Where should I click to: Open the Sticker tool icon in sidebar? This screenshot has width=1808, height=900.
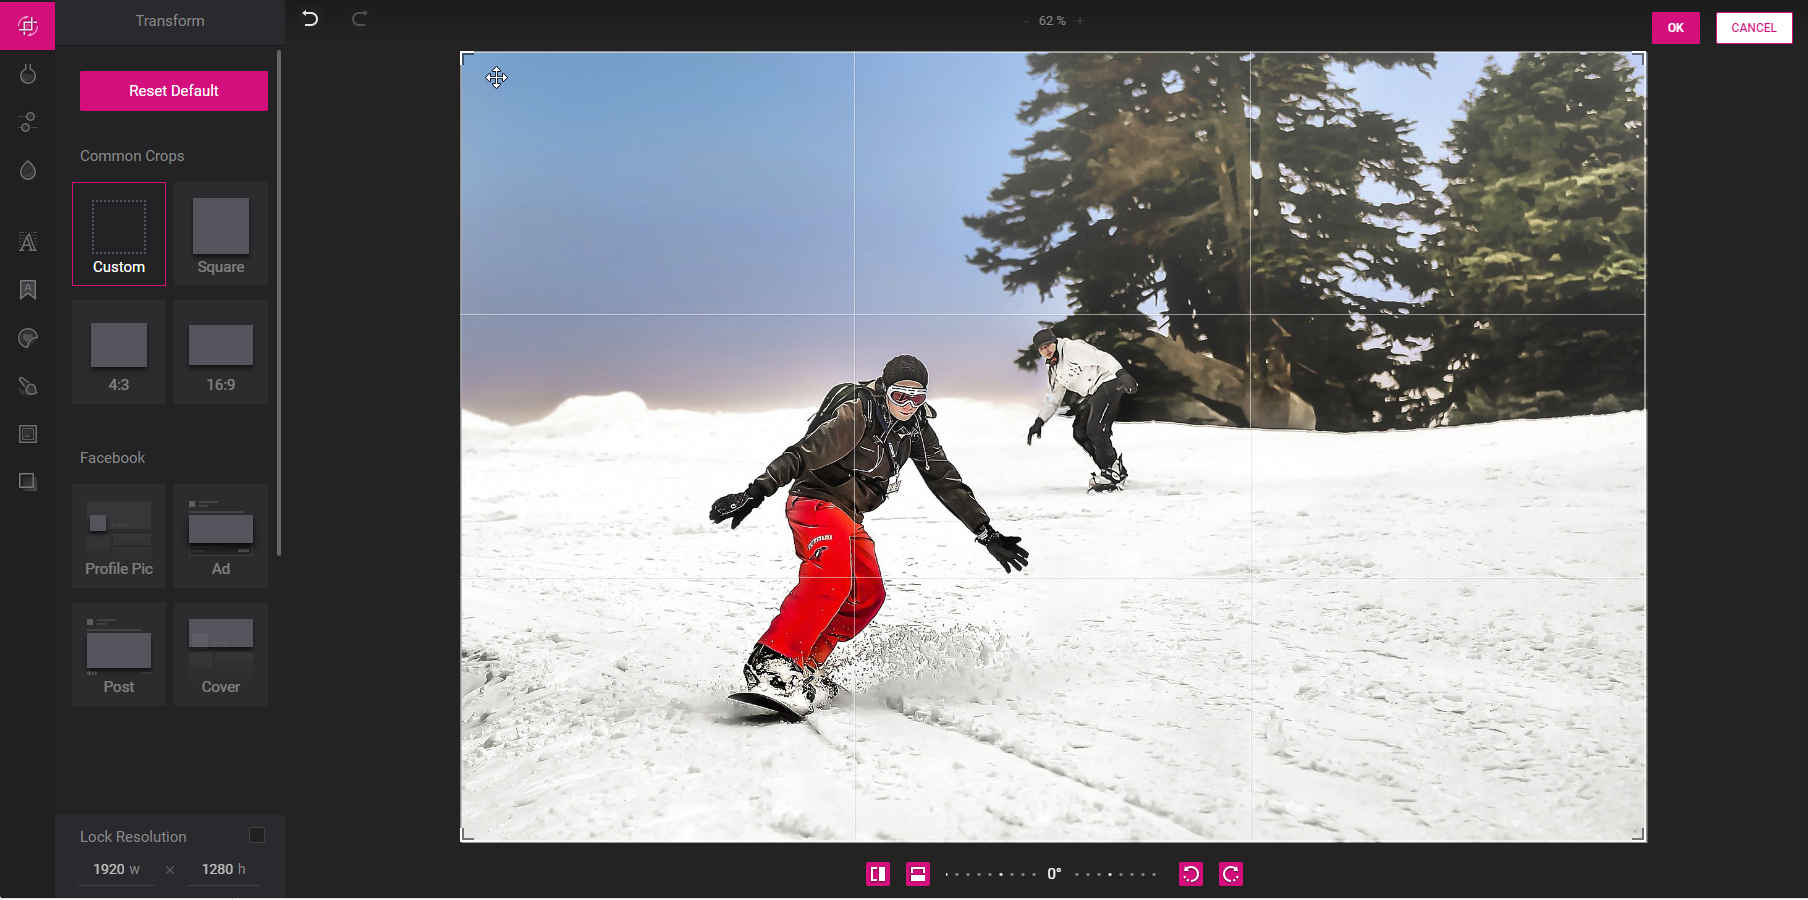28,338
